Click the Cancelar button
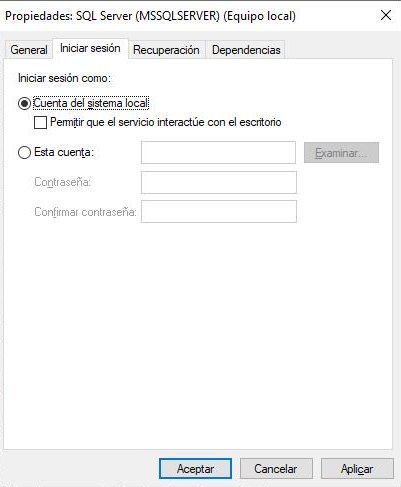 click(x=276, y=469)
